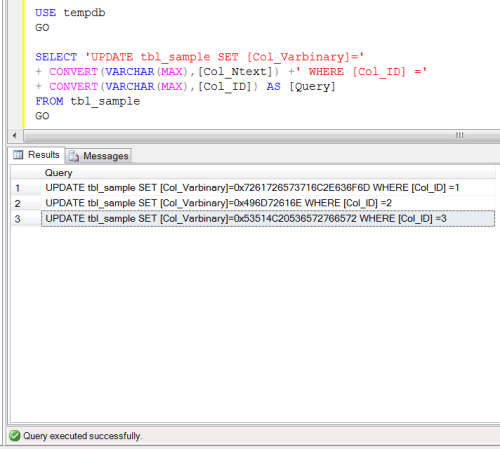Click the 'Query executed successfully.' status text

(83, 436)
